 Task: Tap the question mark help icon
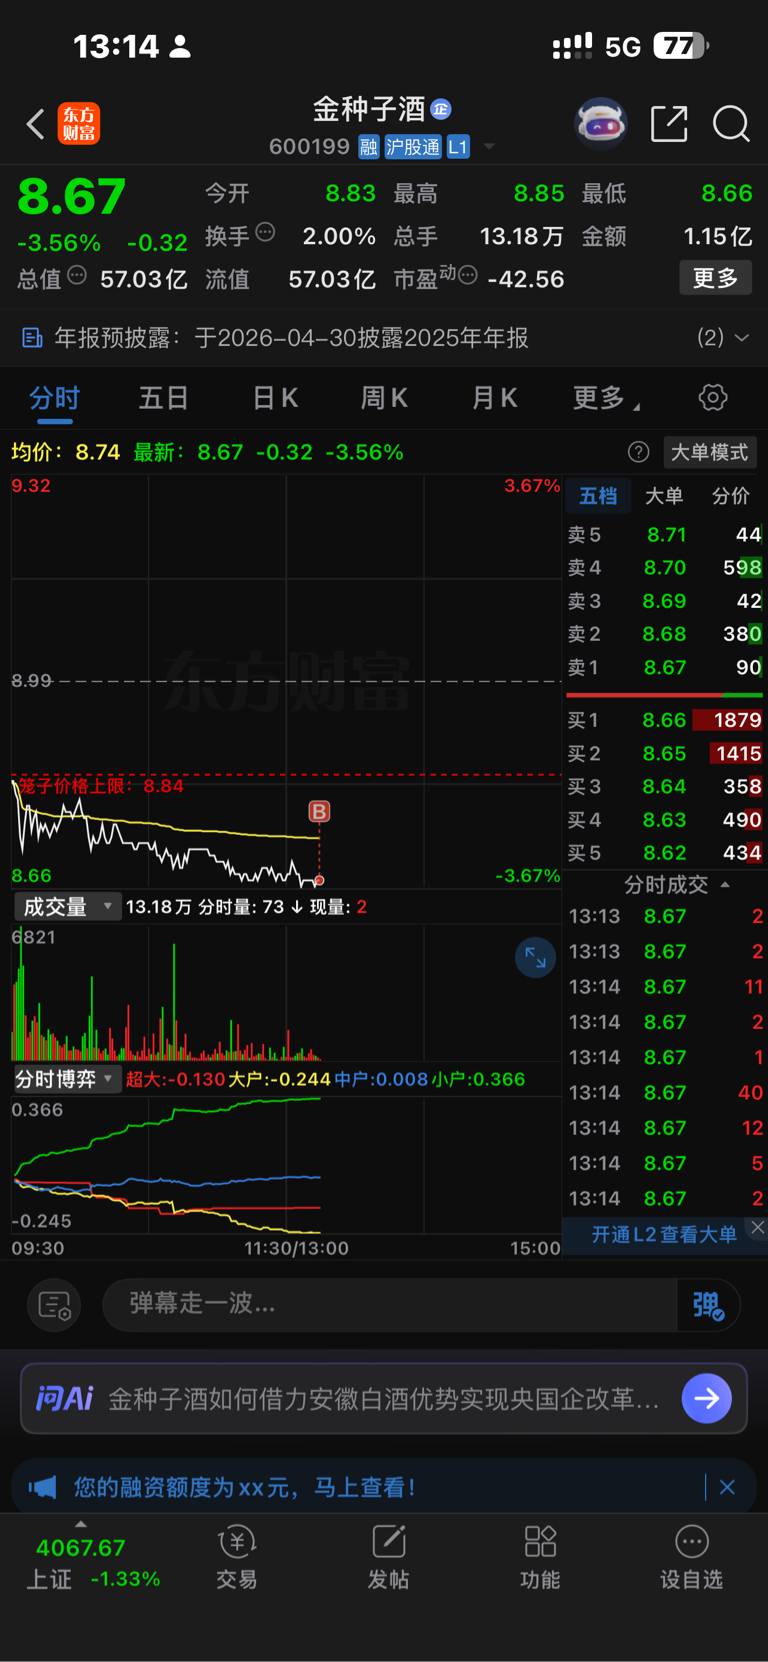pyautogui.click(x=638, y=452)
